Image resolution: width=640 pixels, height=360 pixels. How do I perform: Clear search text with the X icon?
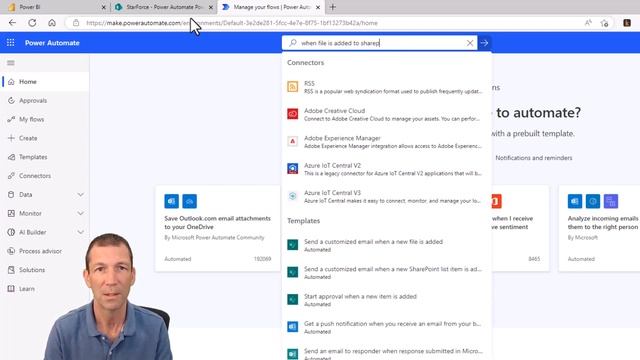[470, 43]
